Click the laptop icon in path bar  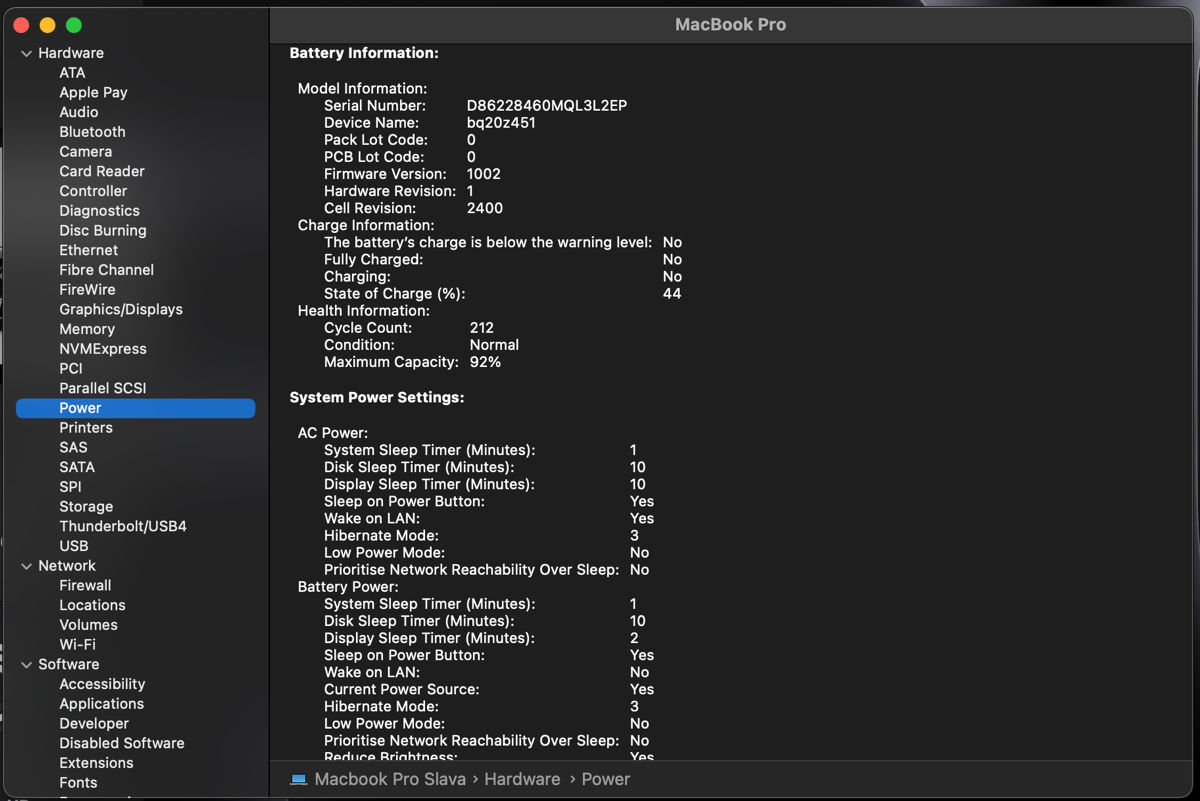[x=298, y=779]
